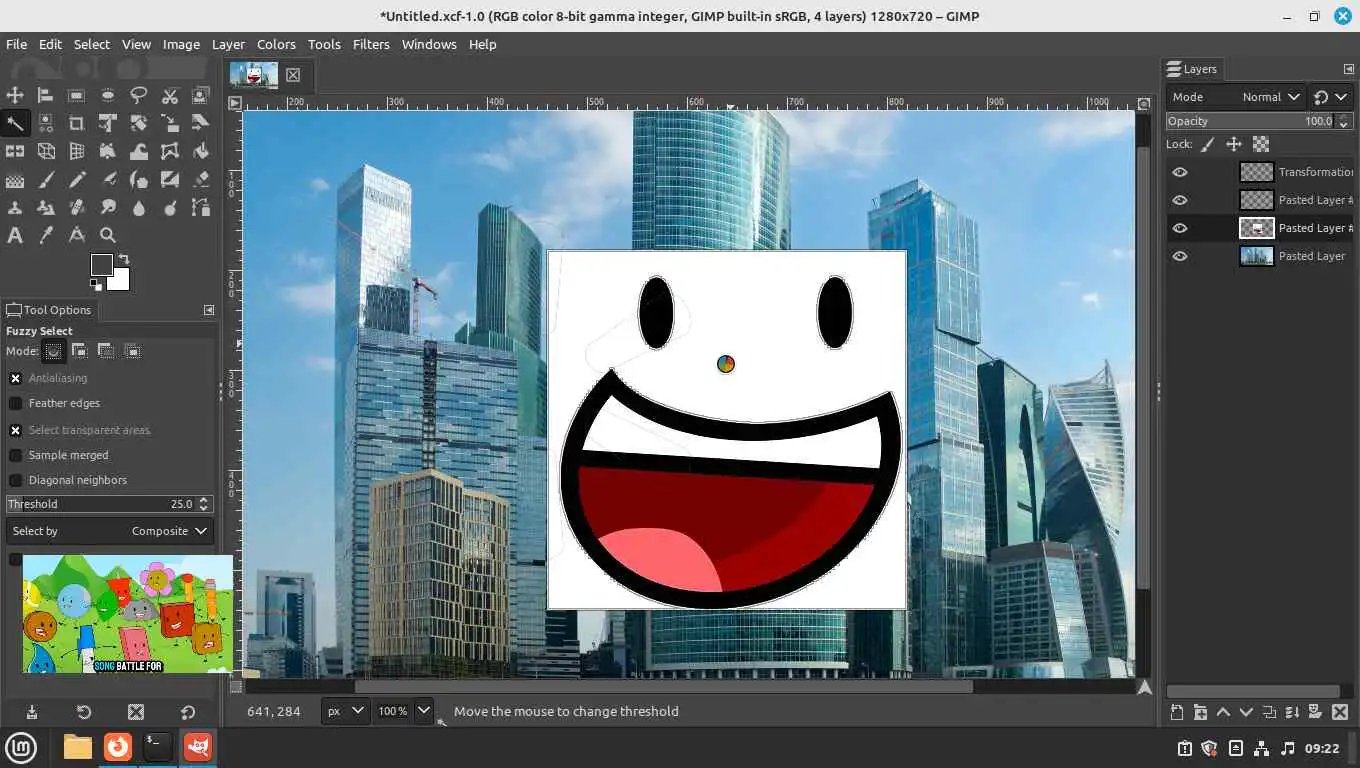The image size is (1360, 768).
Task: Toggle Select transparent areas checkbox
Action: click(x=15, y=430)
